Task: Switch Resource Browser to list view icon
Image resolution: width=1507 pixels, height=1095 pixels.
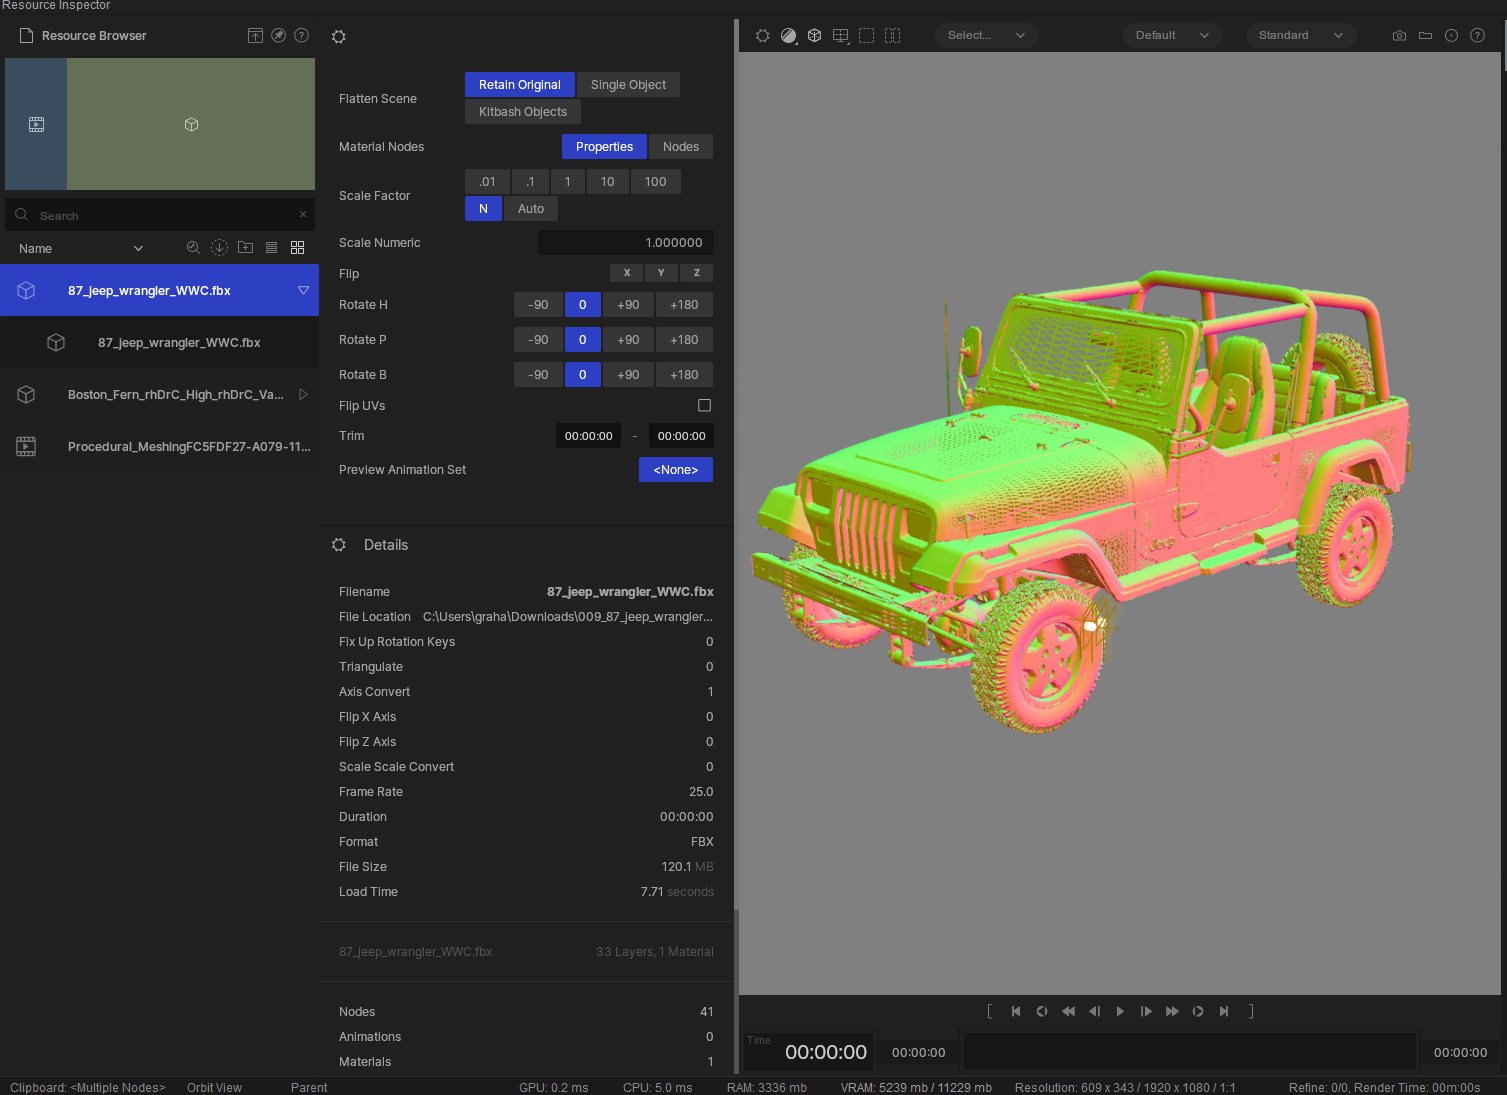Action: coord(271,247)
